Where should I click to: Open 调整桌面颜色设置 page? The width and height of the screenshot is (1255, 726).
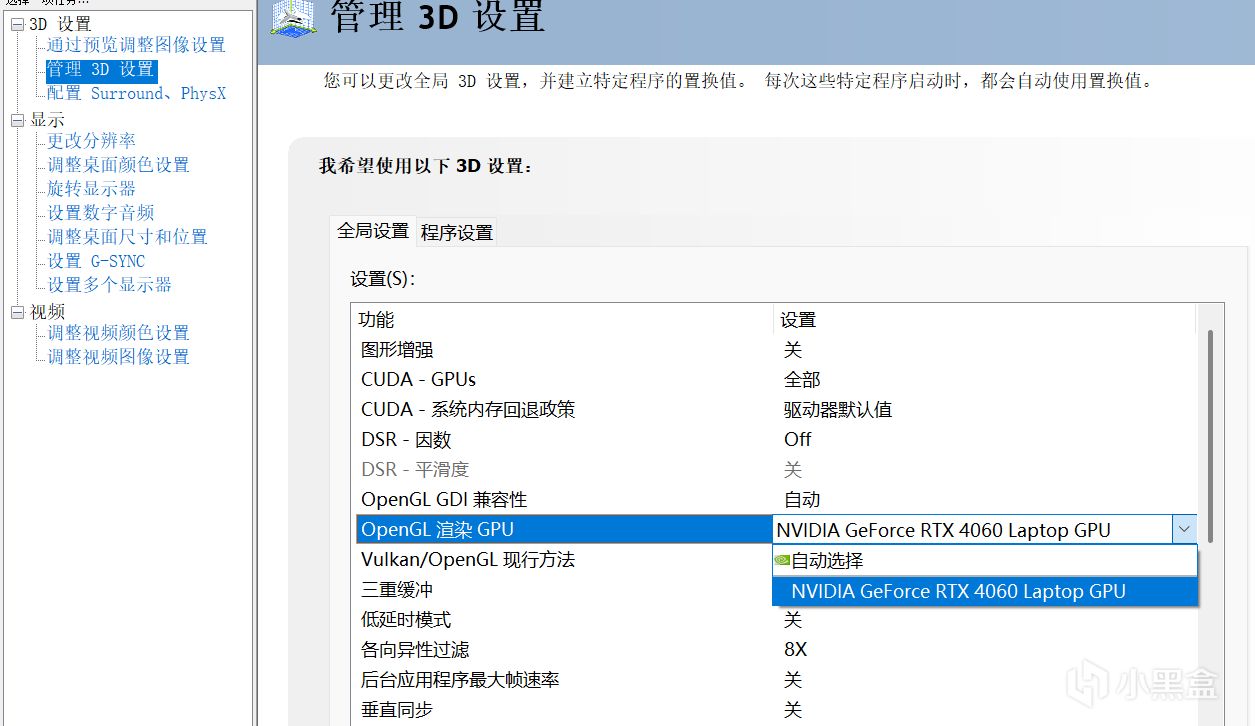point(118,165)
